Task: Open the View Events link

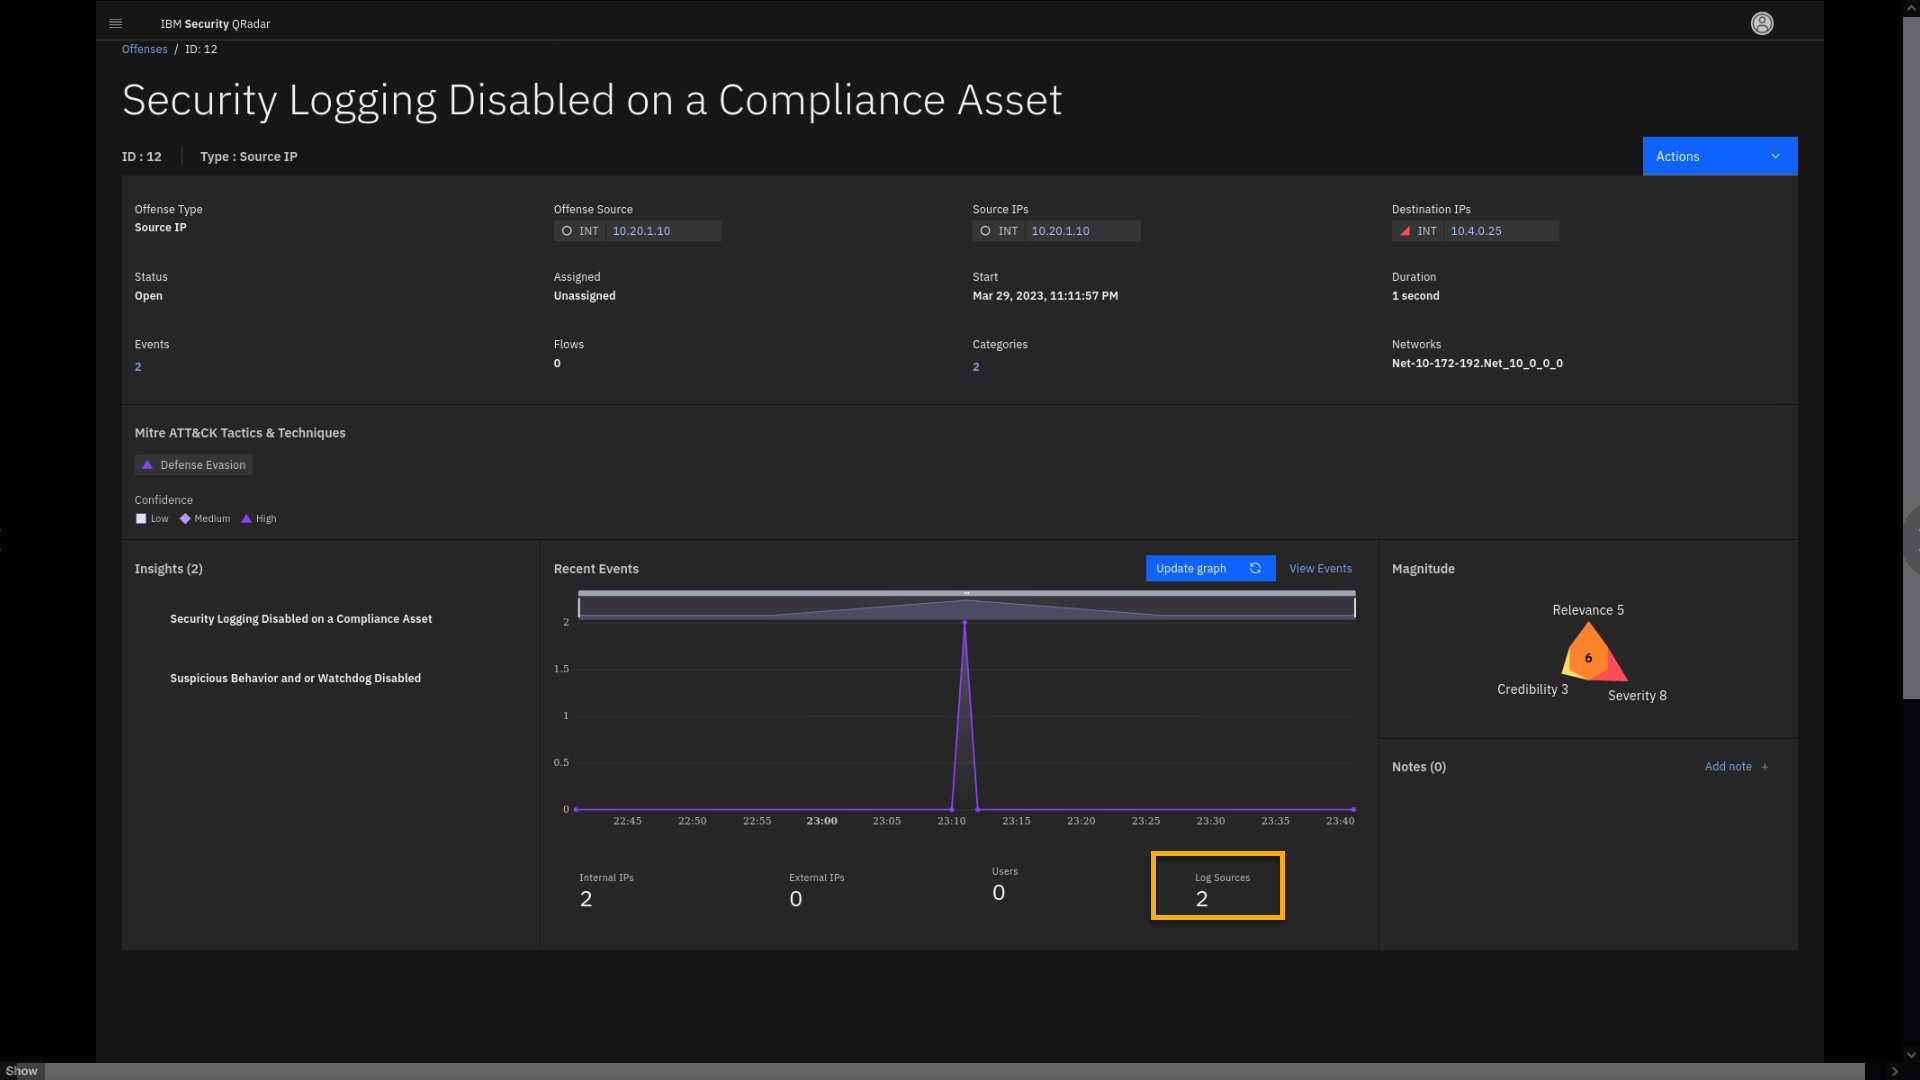Action: click(x=1320, y=568)
